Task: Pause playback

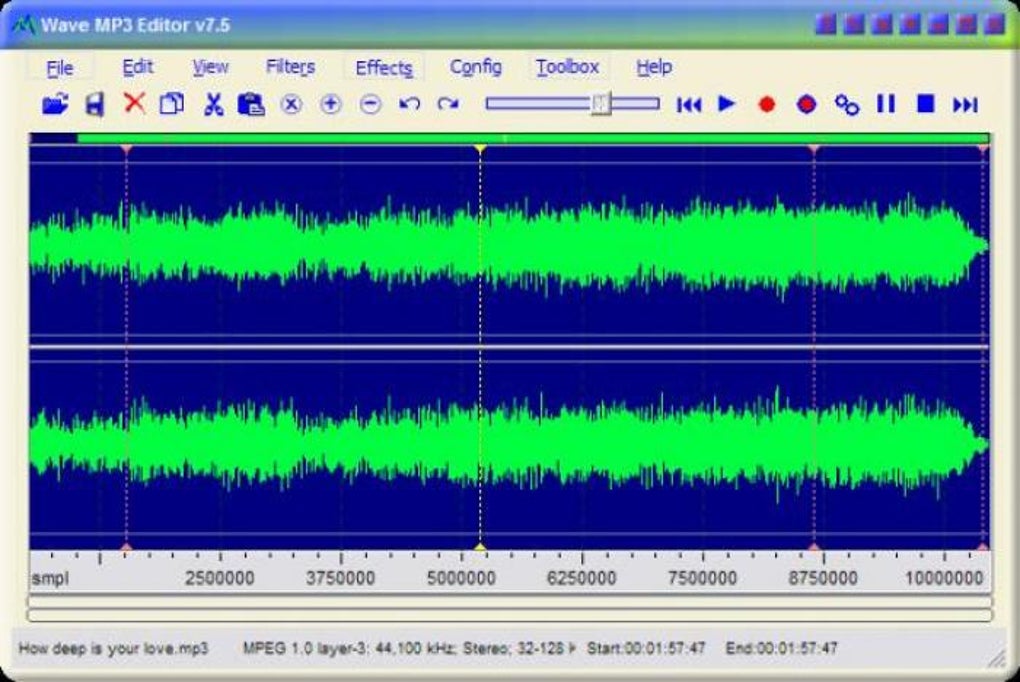Action: (886, 103)
